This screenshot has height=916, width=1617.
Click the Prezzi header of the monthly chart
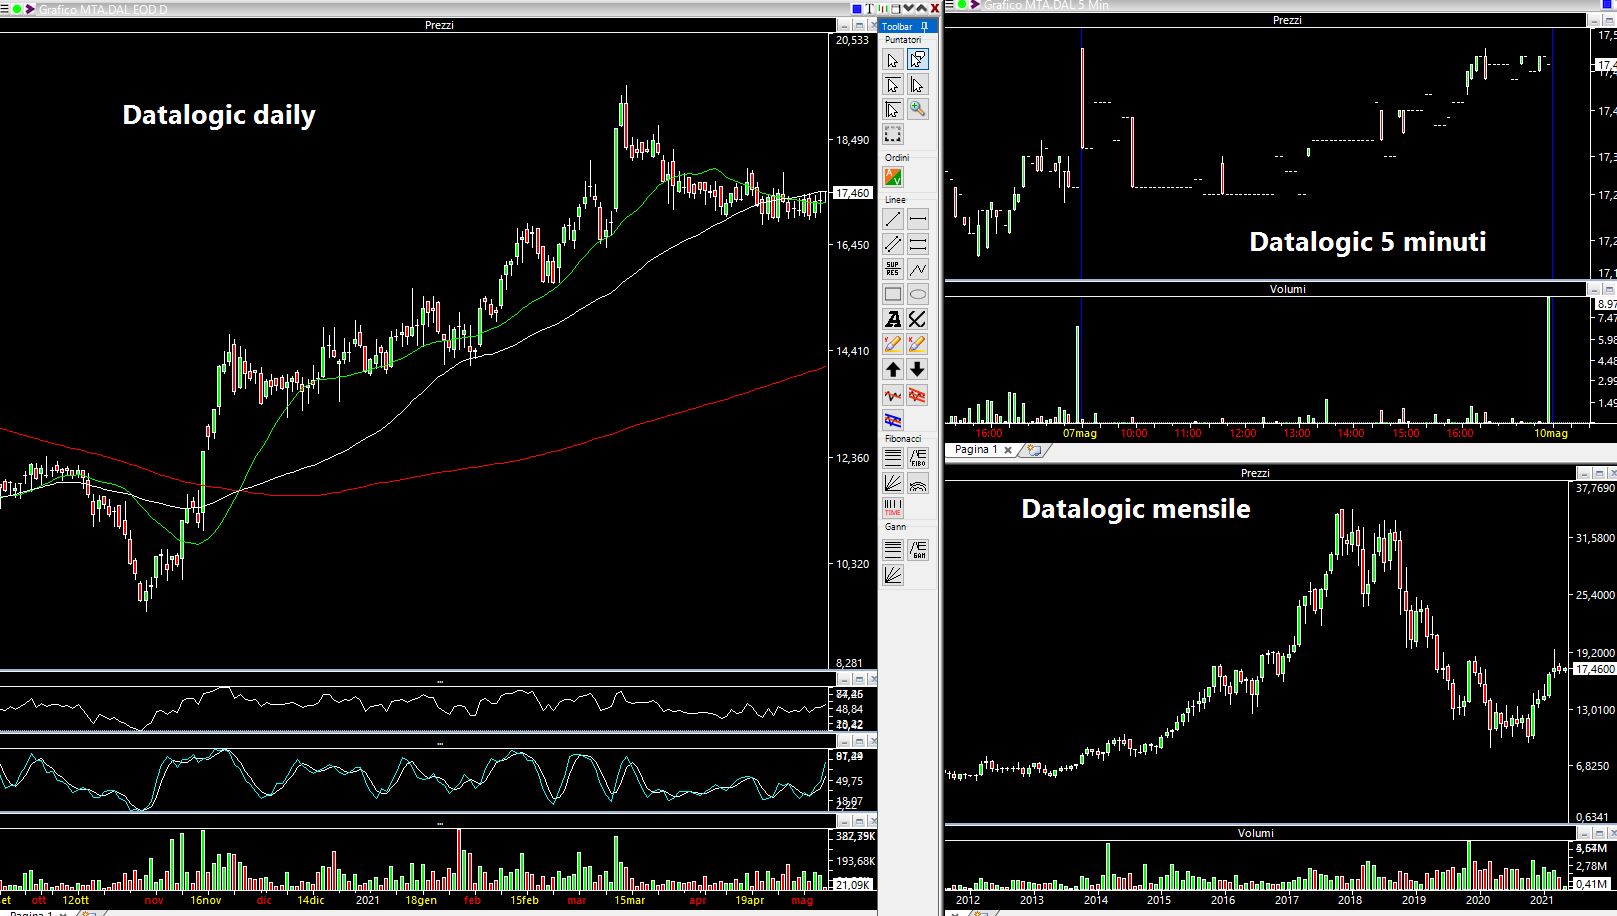click(1255, 473)
